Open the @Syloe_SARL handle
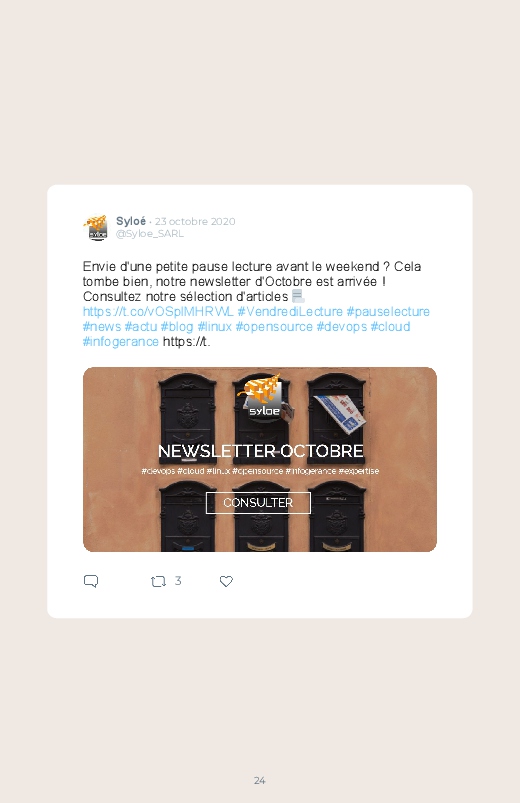This screenshot has height=803, width=520. coord(149,234)
